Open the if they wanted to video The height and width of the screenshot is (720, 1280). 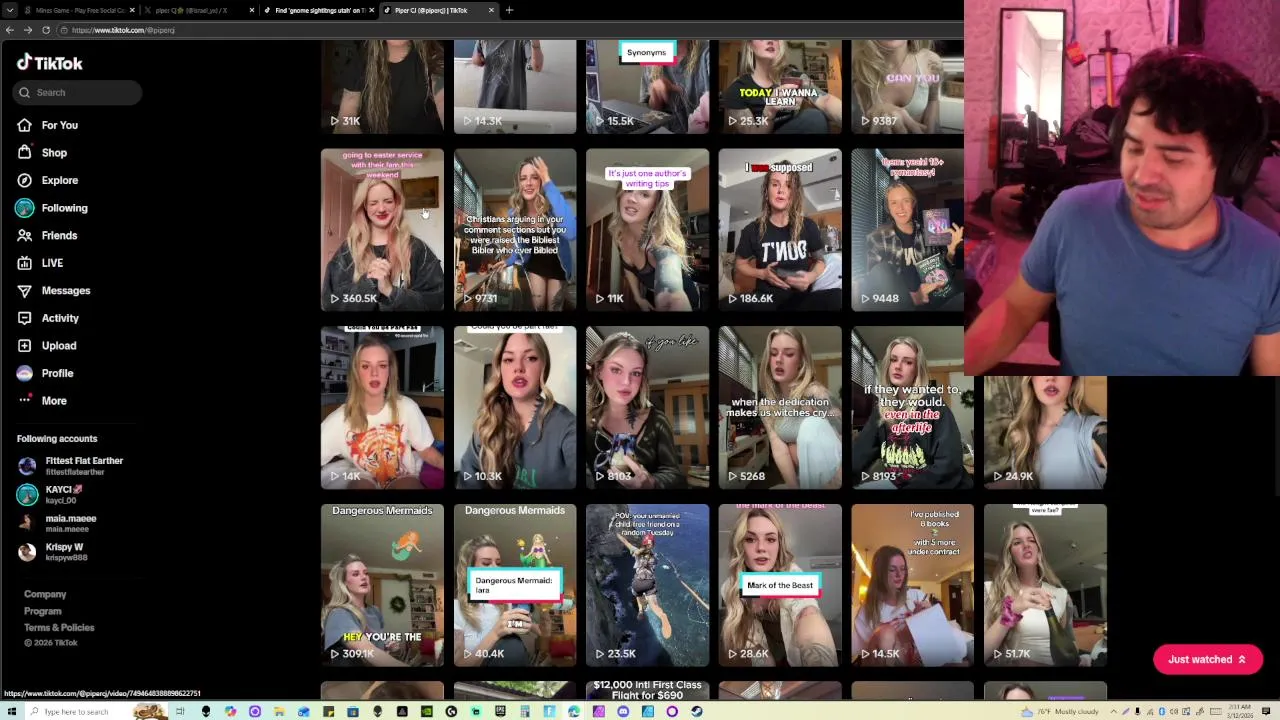[x=912, y=408]
